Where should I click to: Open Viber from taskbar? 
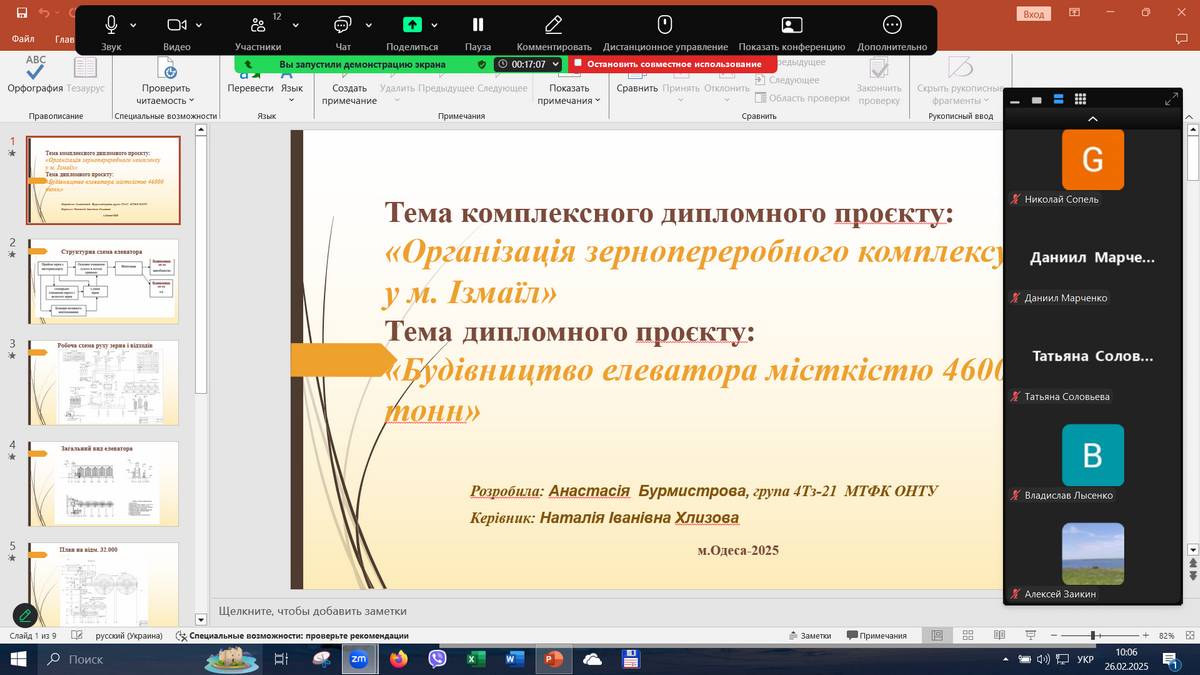pyautogui.click(x=437, y=659)
